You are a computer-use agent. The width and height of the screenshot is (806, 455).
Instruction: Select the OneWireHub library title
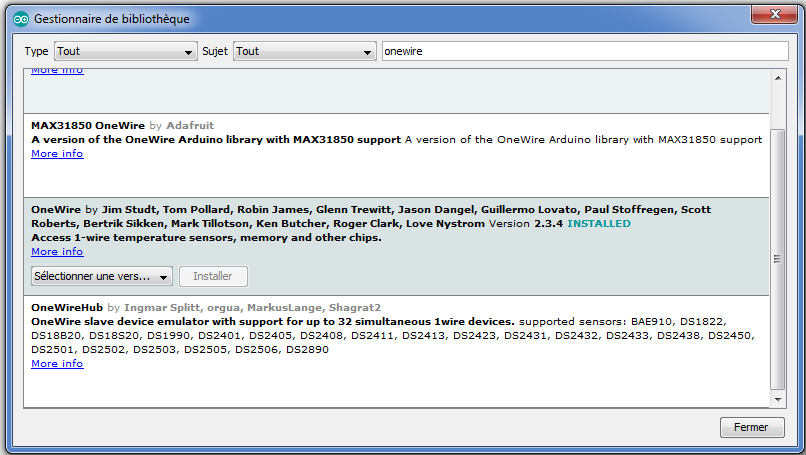click(67, 307)
